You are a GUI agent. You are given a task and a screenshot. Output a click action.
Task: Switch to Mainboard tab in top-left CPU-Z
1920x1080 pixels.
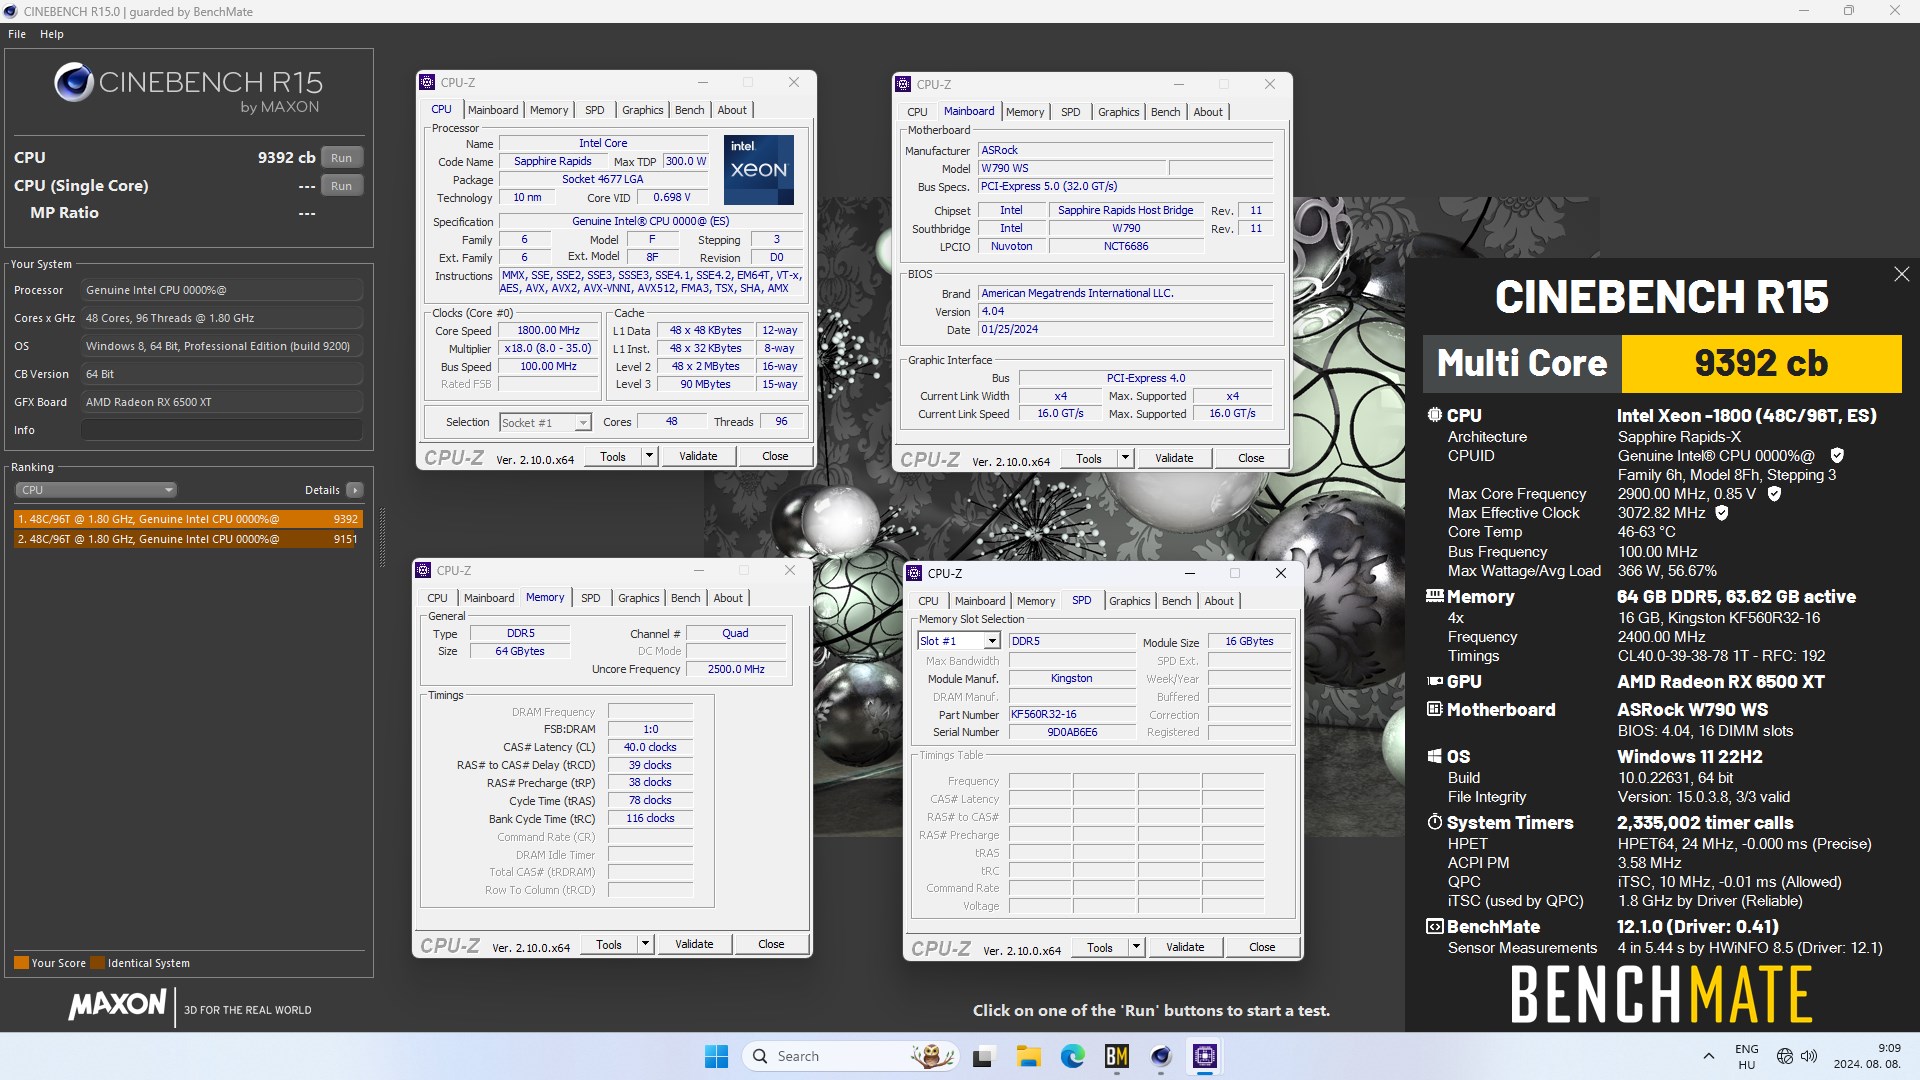tap(493, 110)
